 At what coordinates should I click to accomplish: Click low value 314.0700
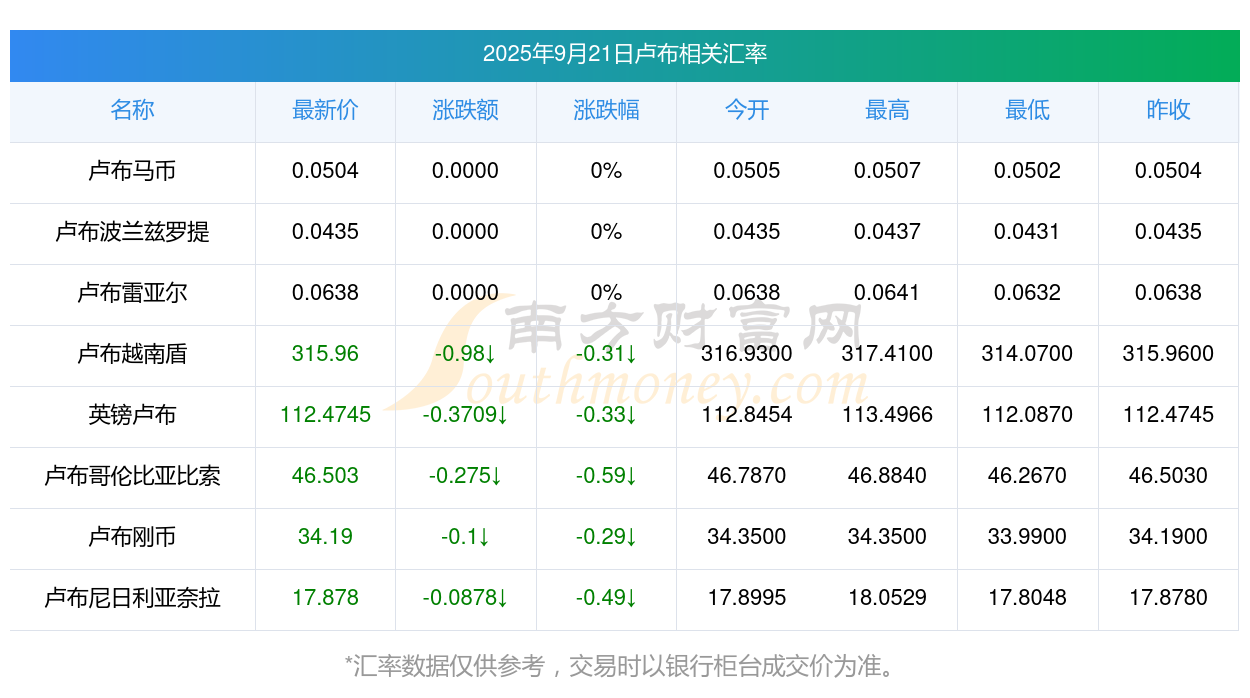point(1028,354)
